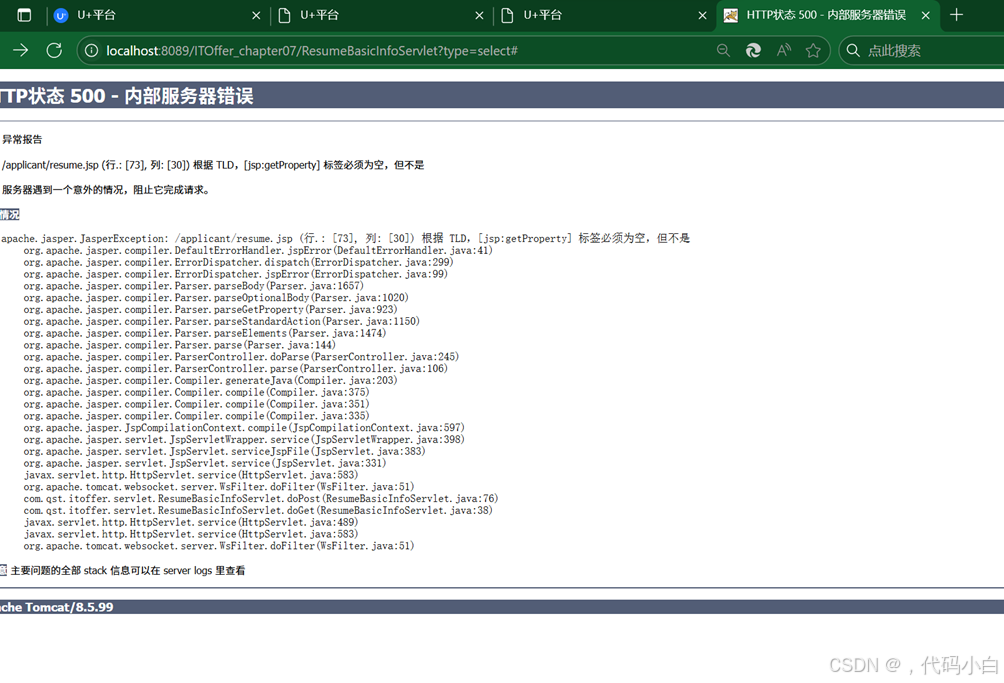Open the vertical tabs panel icon
The width and height of the screenshot is (1004, 683).
click(x=22, y=15)
